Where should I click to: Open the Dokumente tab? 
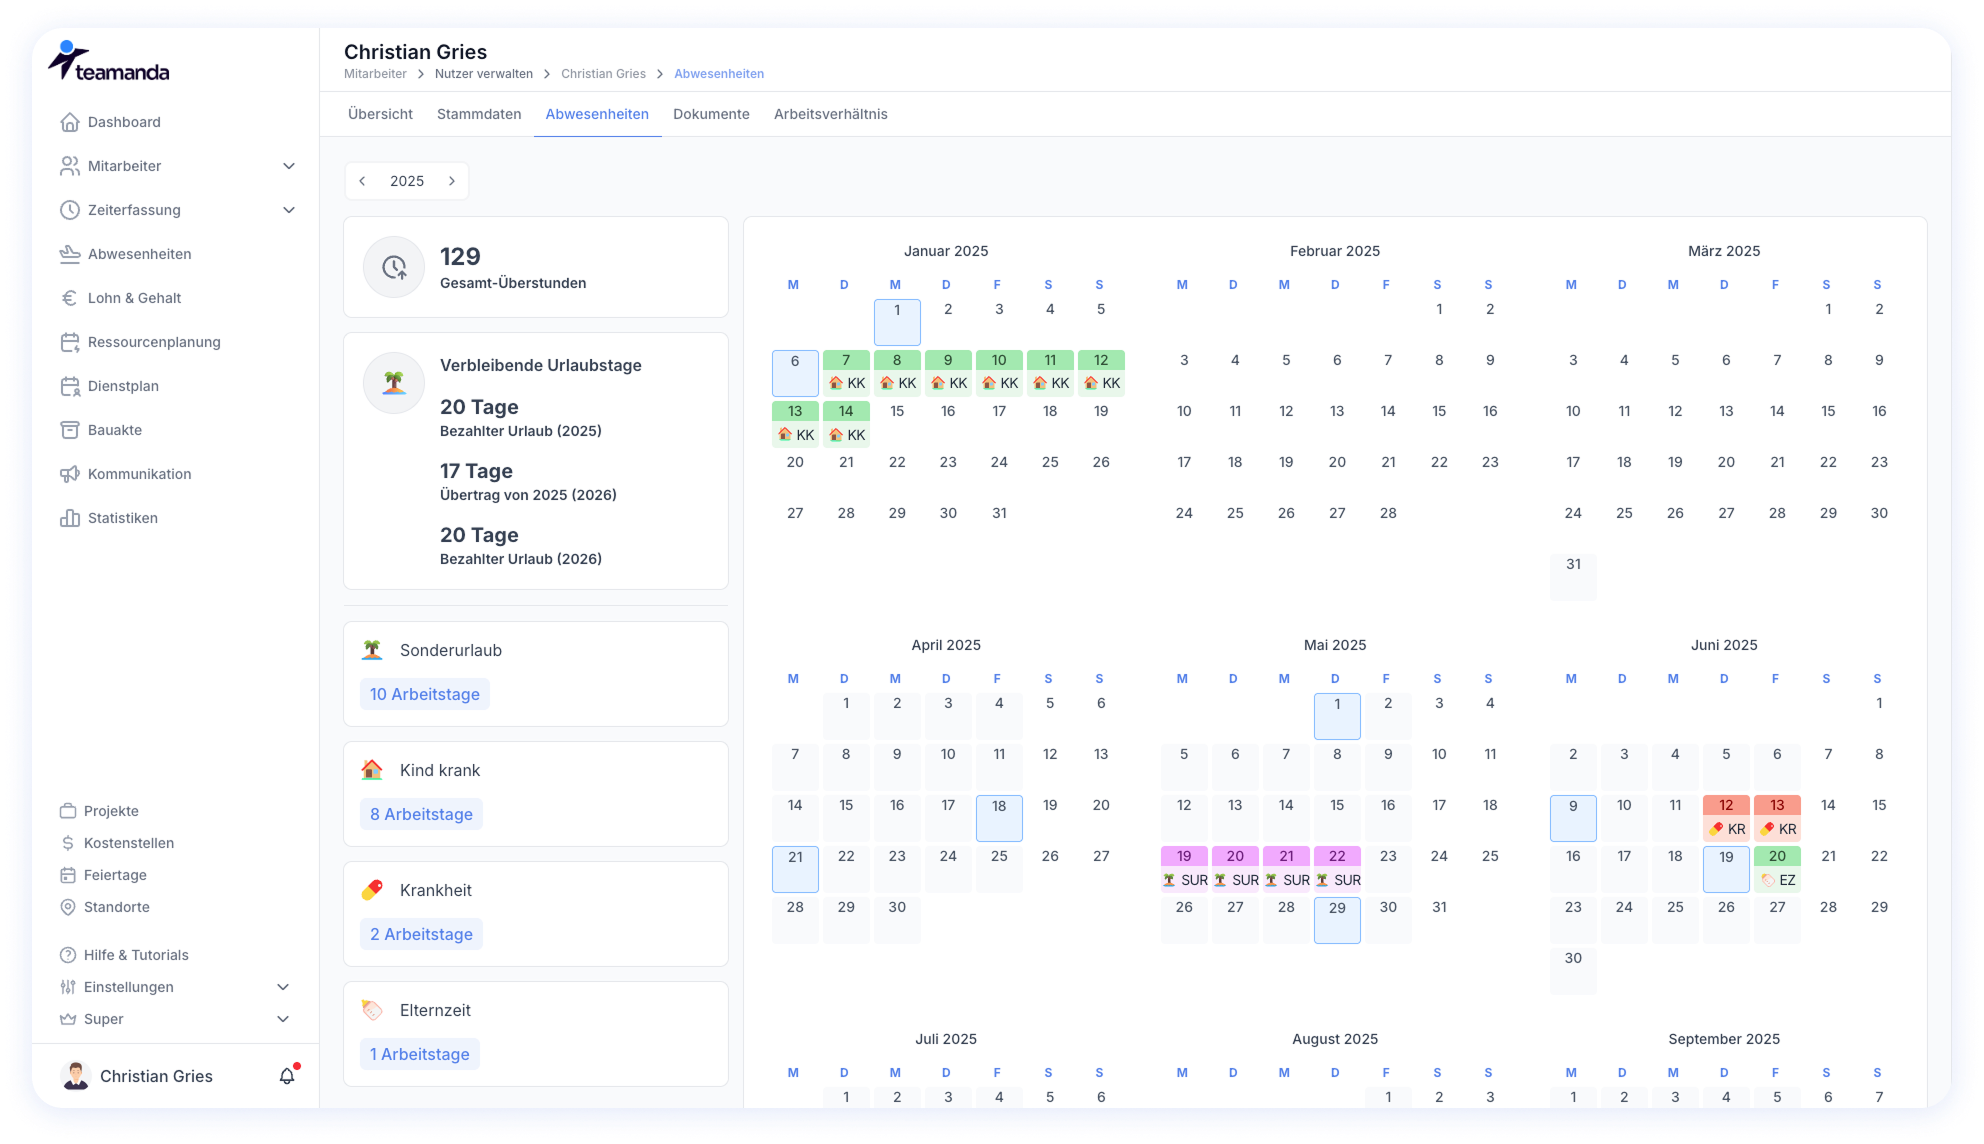click(x=711, y=114)
